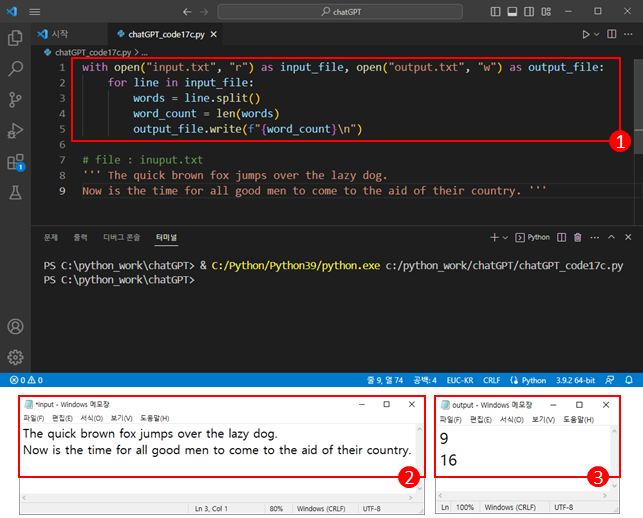The height and width of the screenshot is (518, 643).
Task: Open 서식(O) menu in output Notepad
Action: (x=511, y=419)
